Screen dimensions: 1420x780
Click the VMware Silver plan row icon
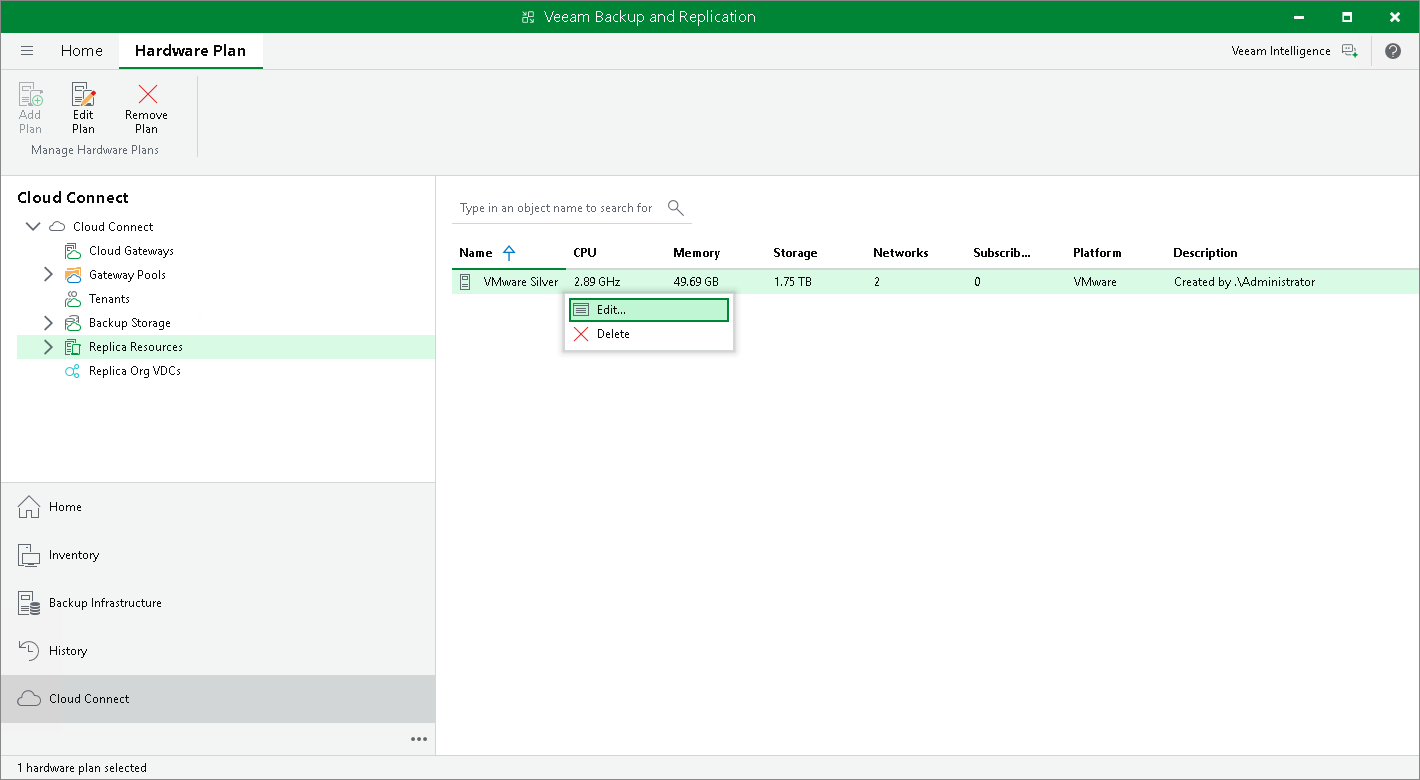coord(465,282)
